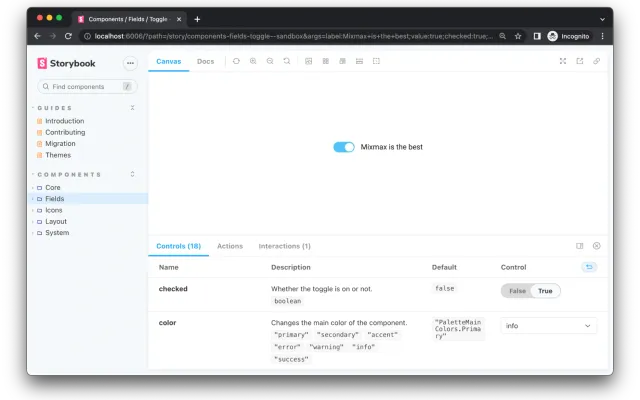
Task: Reset all controls
Action: [x=589, y=267]
